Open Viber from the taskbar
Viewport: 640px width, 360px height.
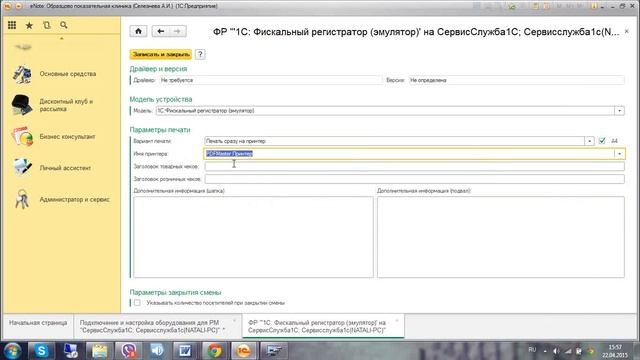(x=128, y=351)
